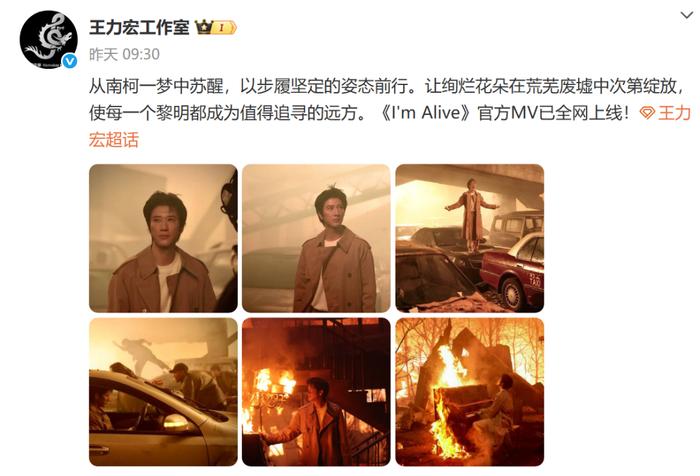Click the post text about I'm Alive MV
The image size is (700, 476).
point(389,113)
